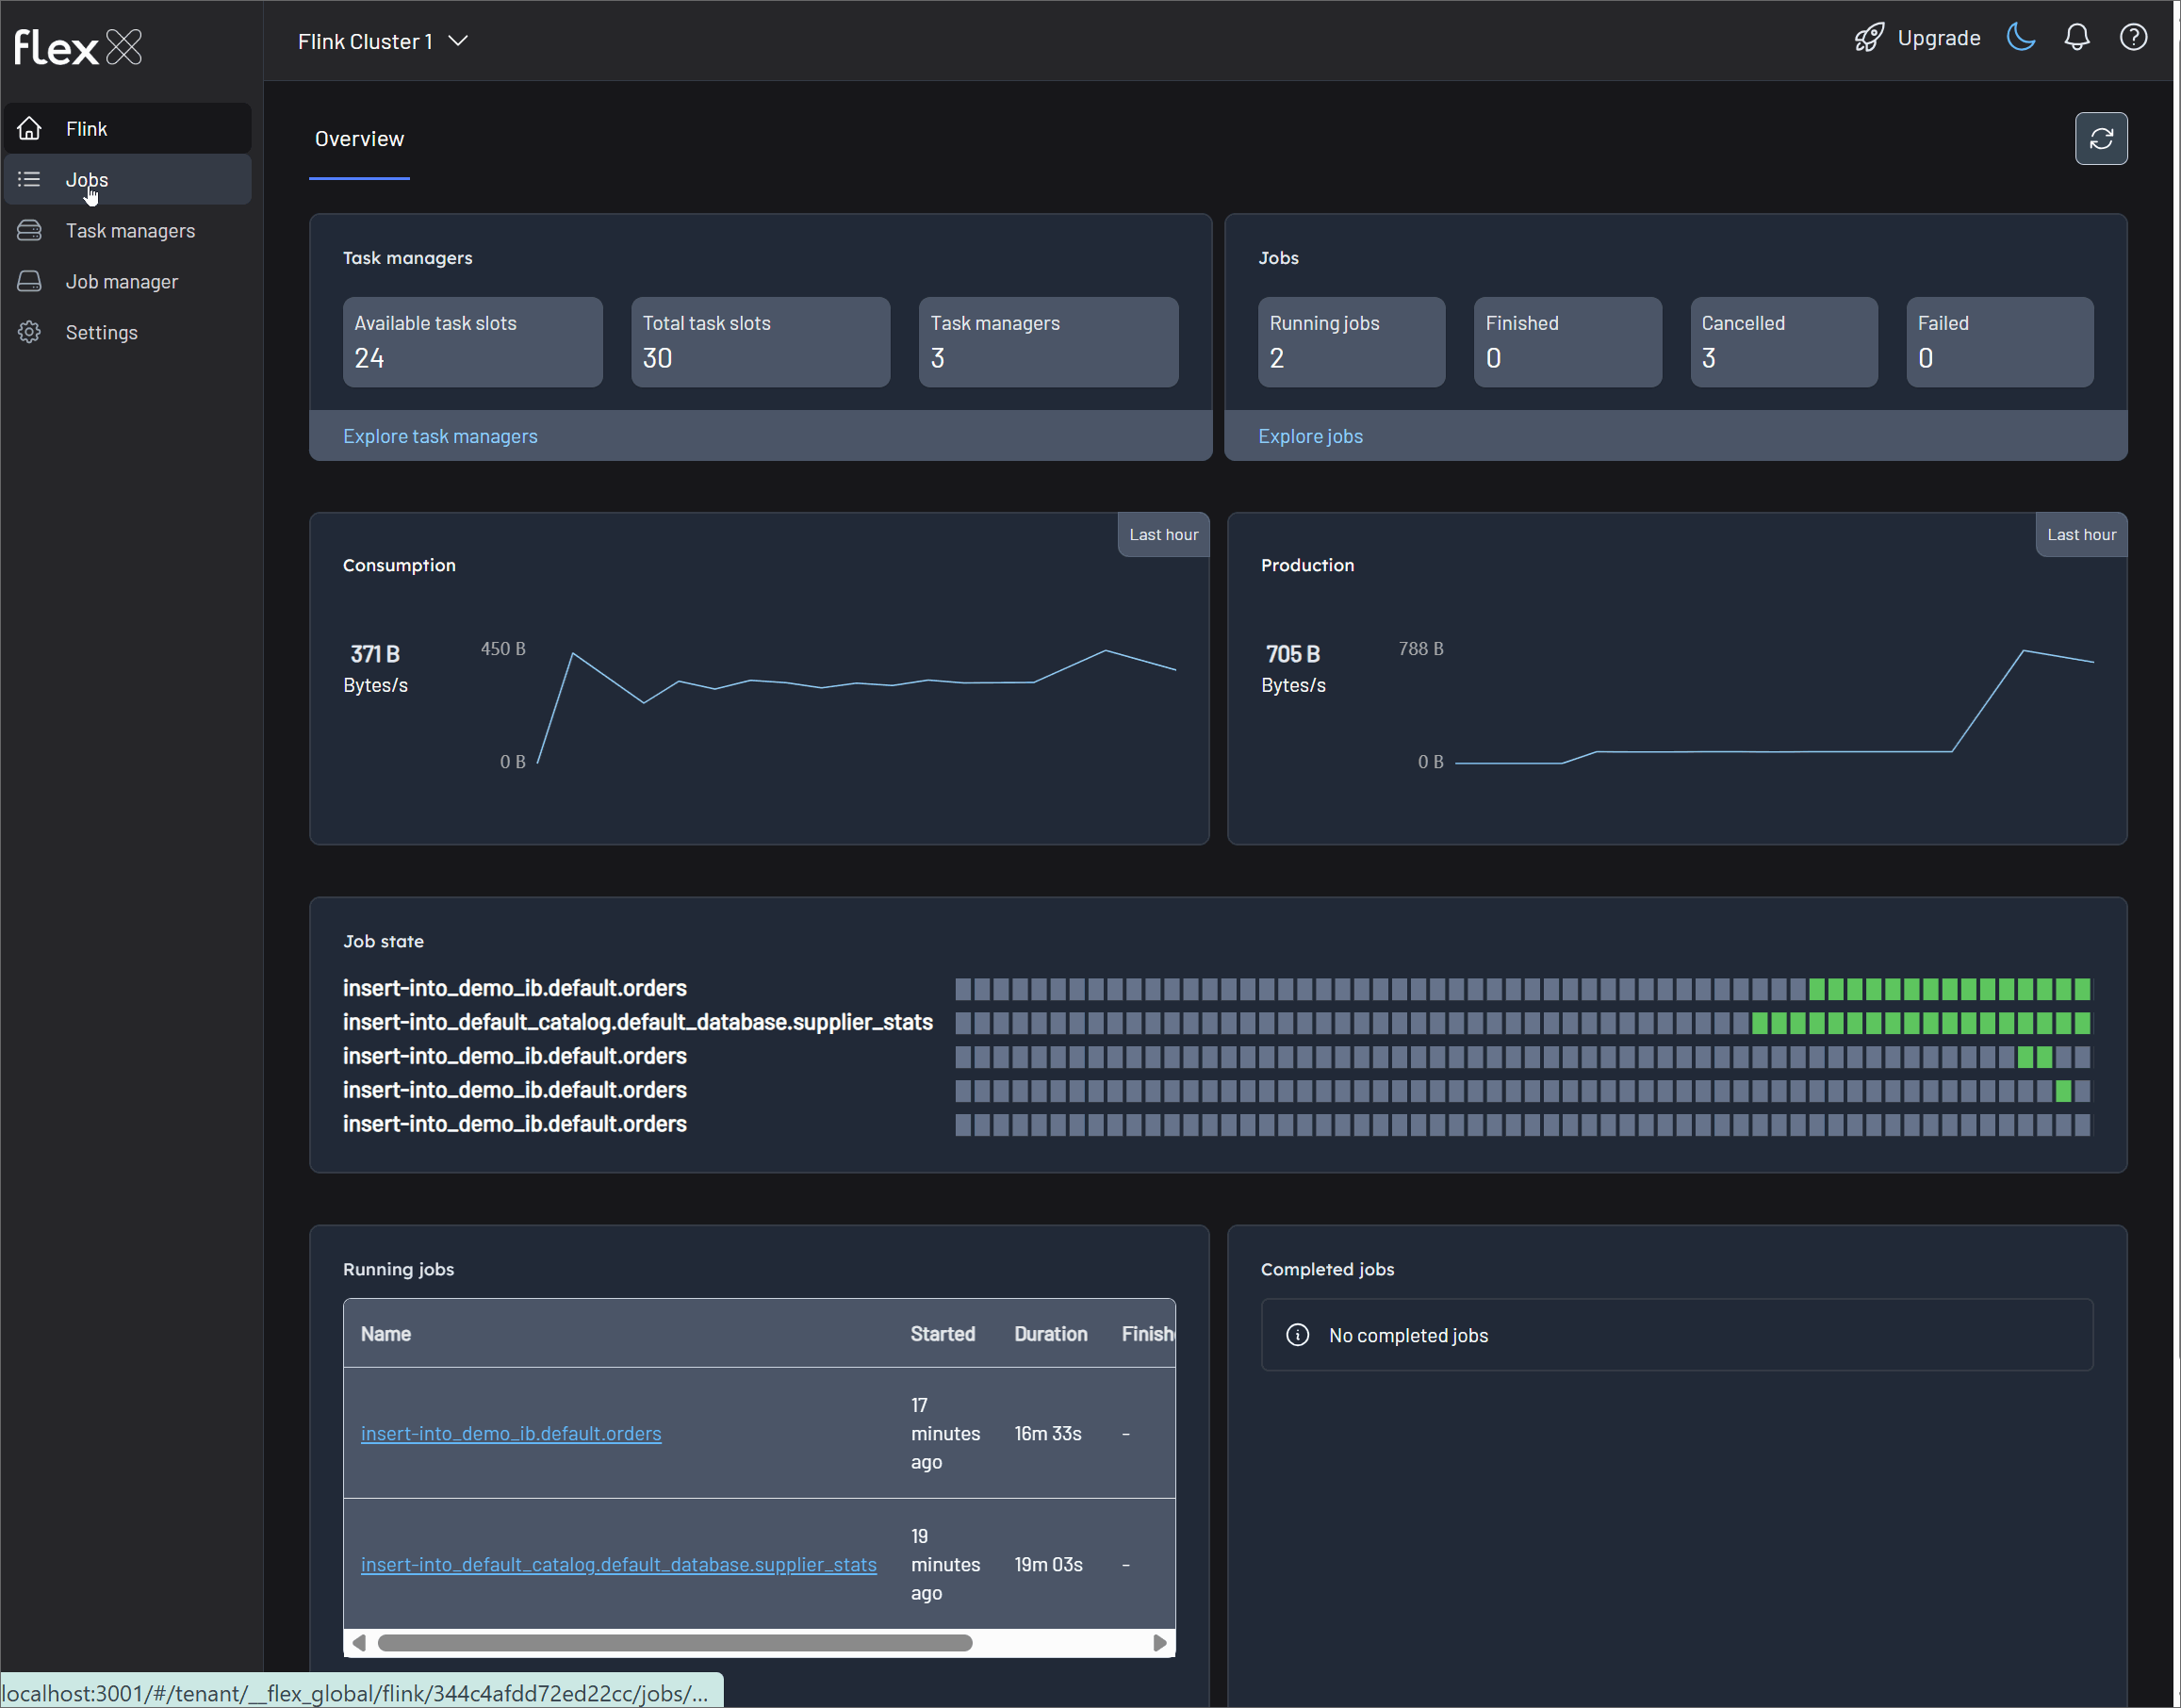The width and height of the screenshot is (2181, 1708).
Task: Click the Available task slots card
Action: tap(472, 341)
